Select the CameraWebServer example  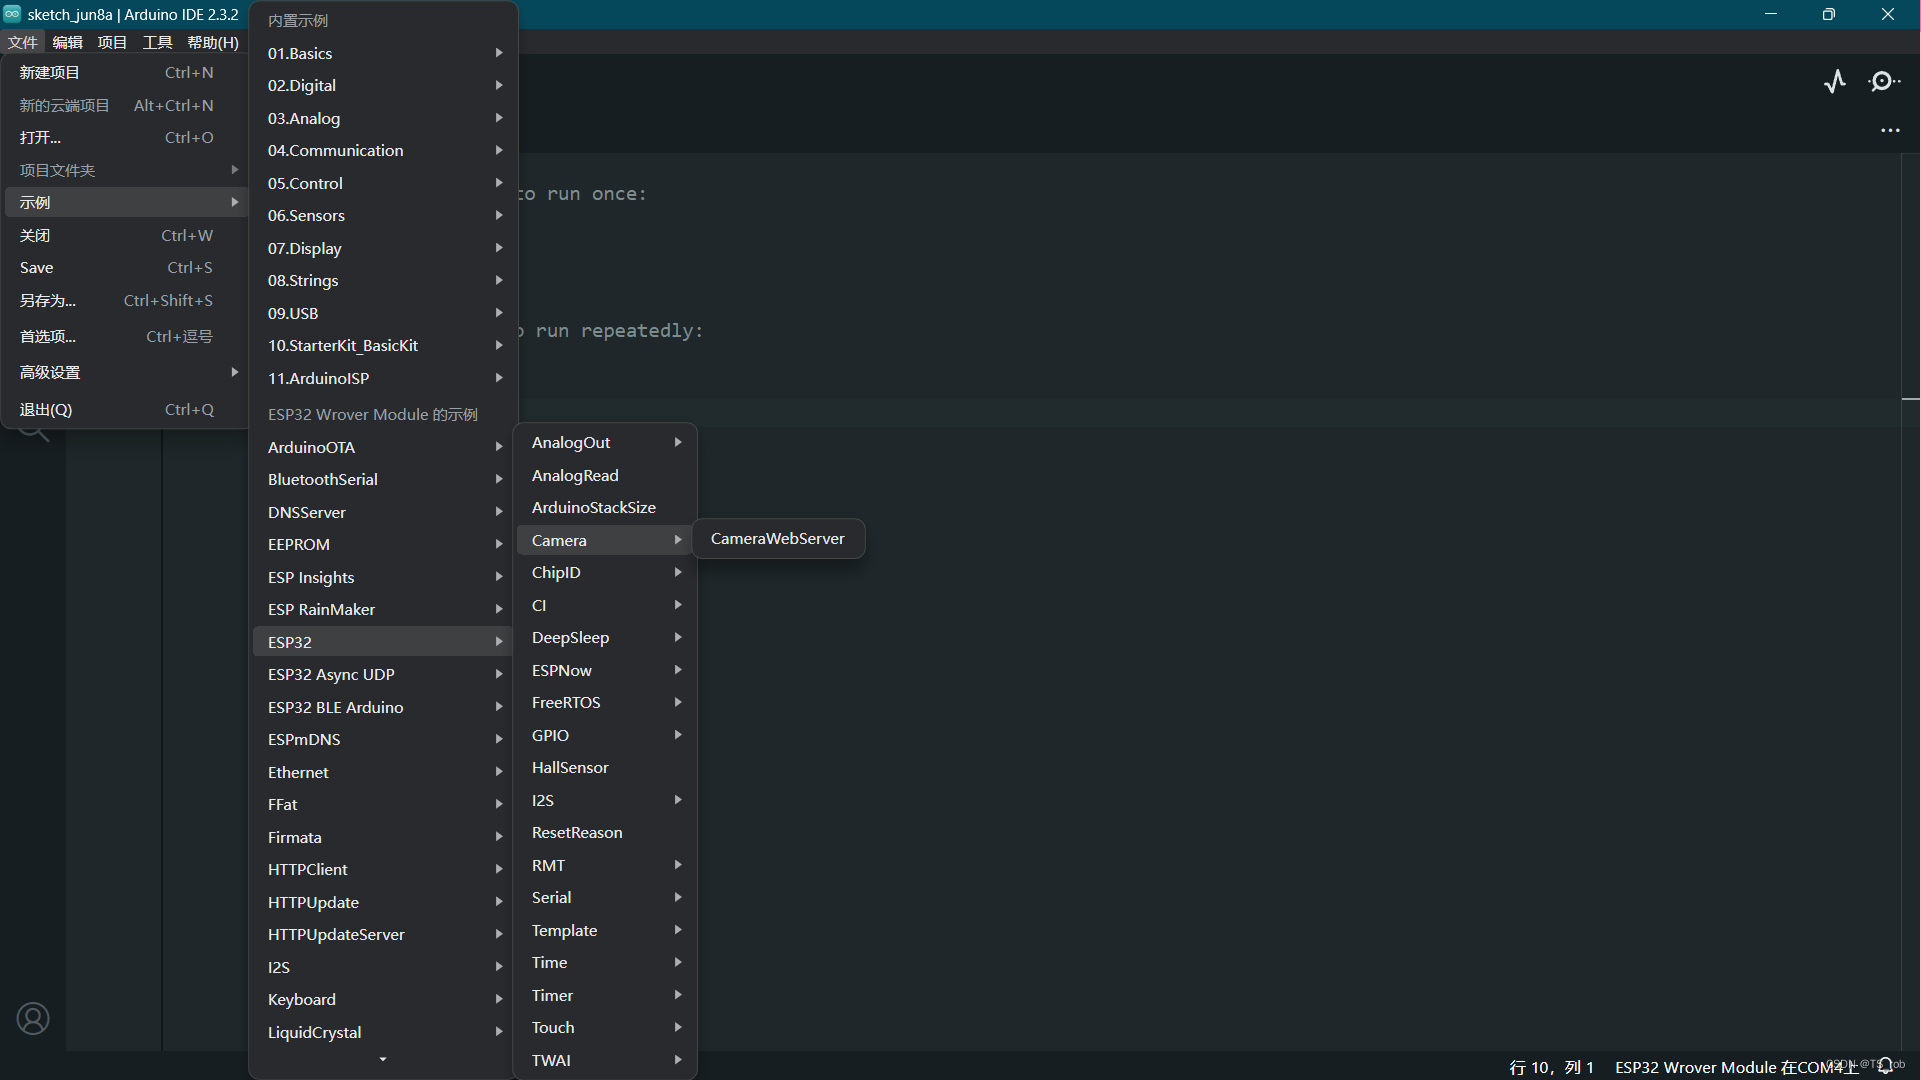777,539
